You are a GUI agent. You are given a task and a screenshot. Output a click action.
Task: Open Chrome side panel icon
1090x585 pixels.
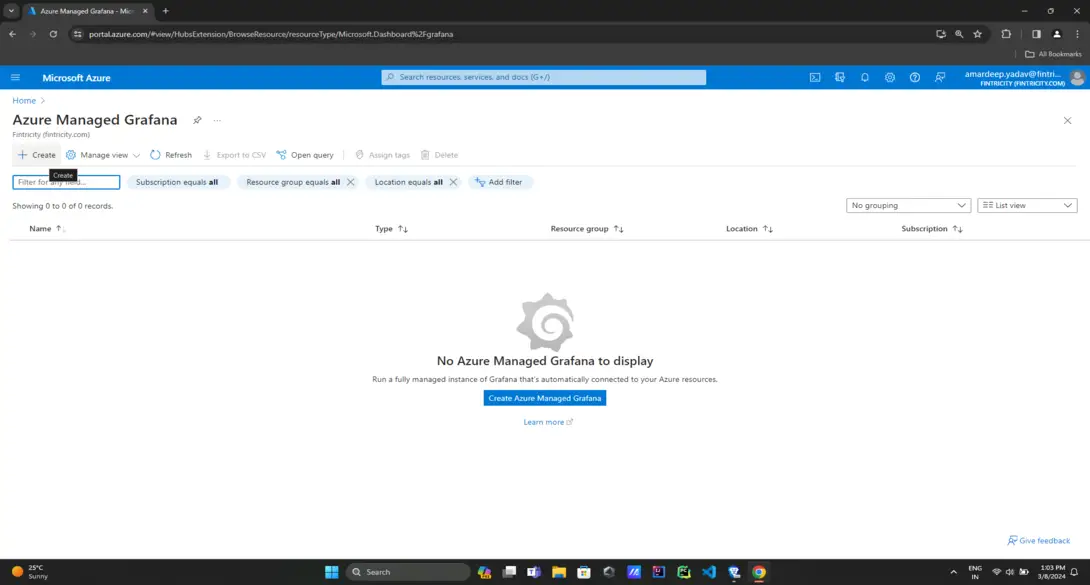pyautogui.click(x=1036, y=34)
